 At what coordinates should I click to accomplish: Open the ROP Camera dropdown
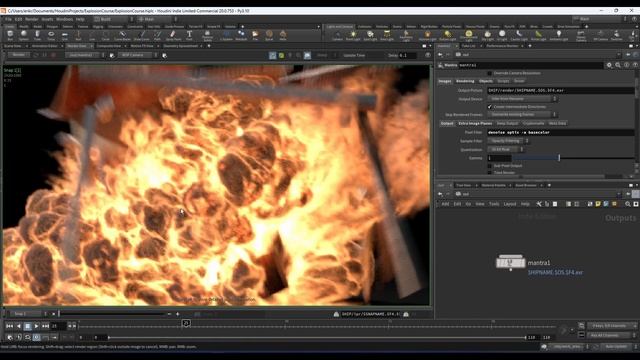point(137,55)
